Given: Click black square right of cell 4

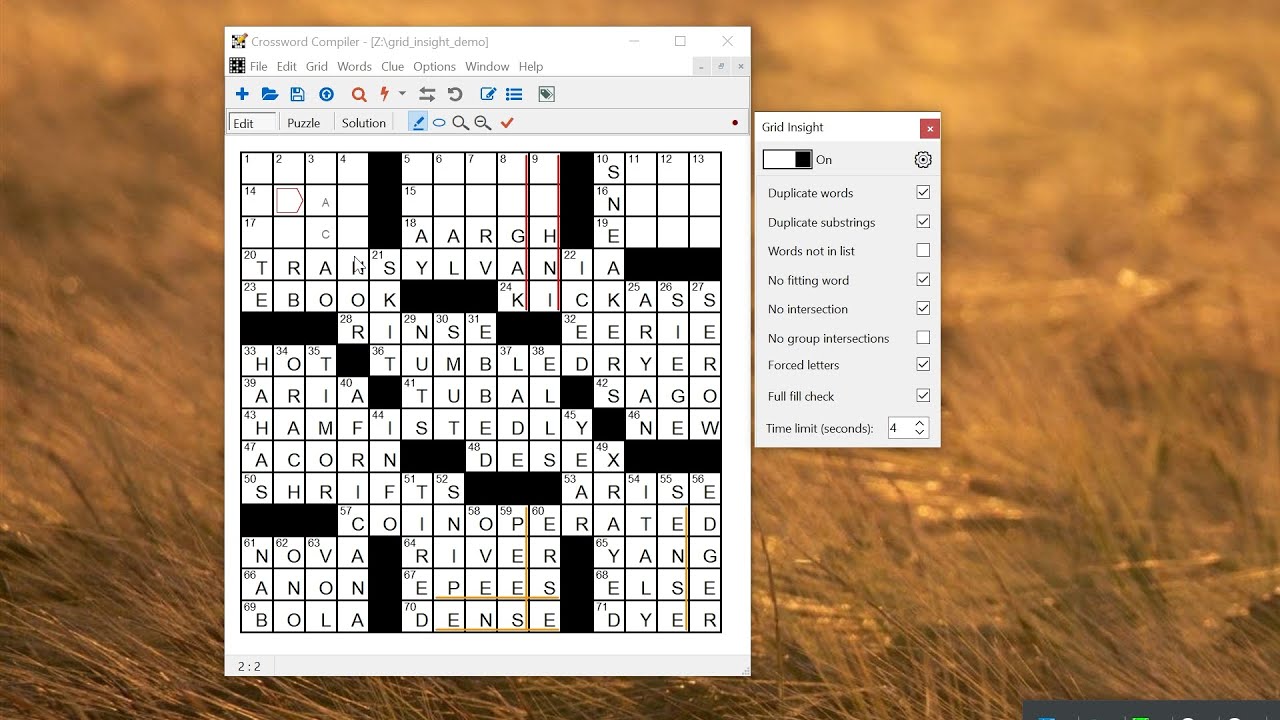Looking at the screenshot, I should [x=385, y=168].
